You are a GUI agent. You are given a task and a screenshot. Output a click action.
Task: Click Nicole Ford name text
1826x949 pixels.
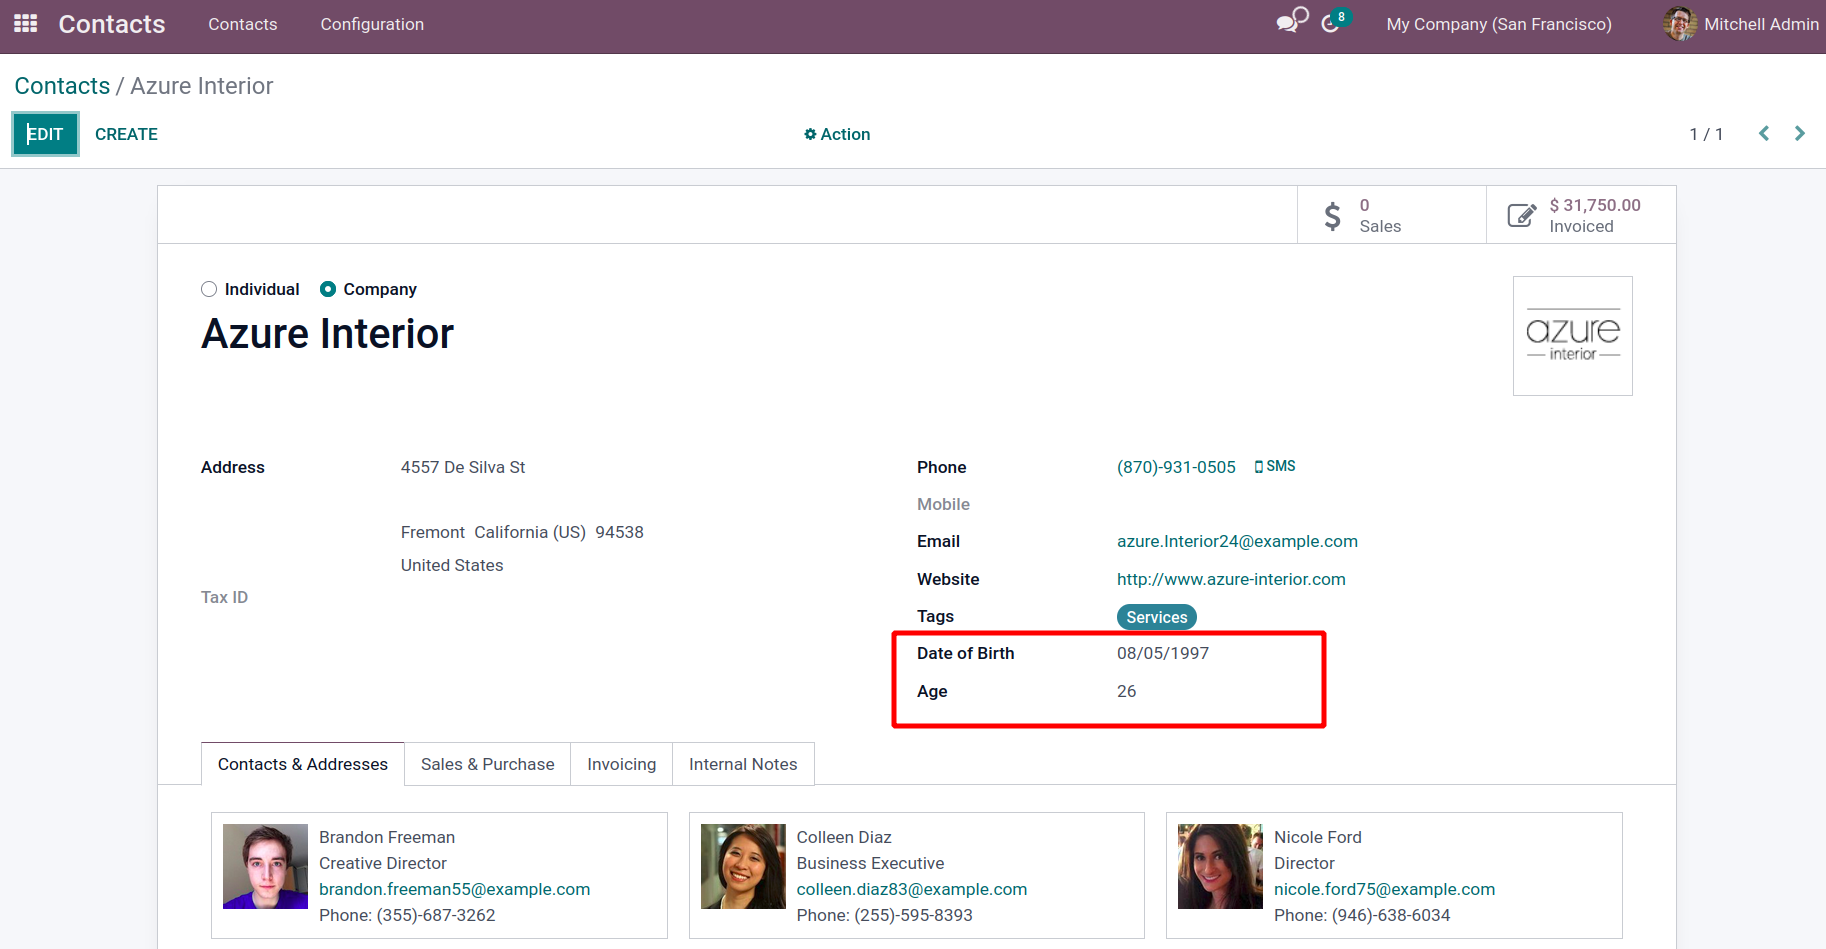click(1318, 837)
